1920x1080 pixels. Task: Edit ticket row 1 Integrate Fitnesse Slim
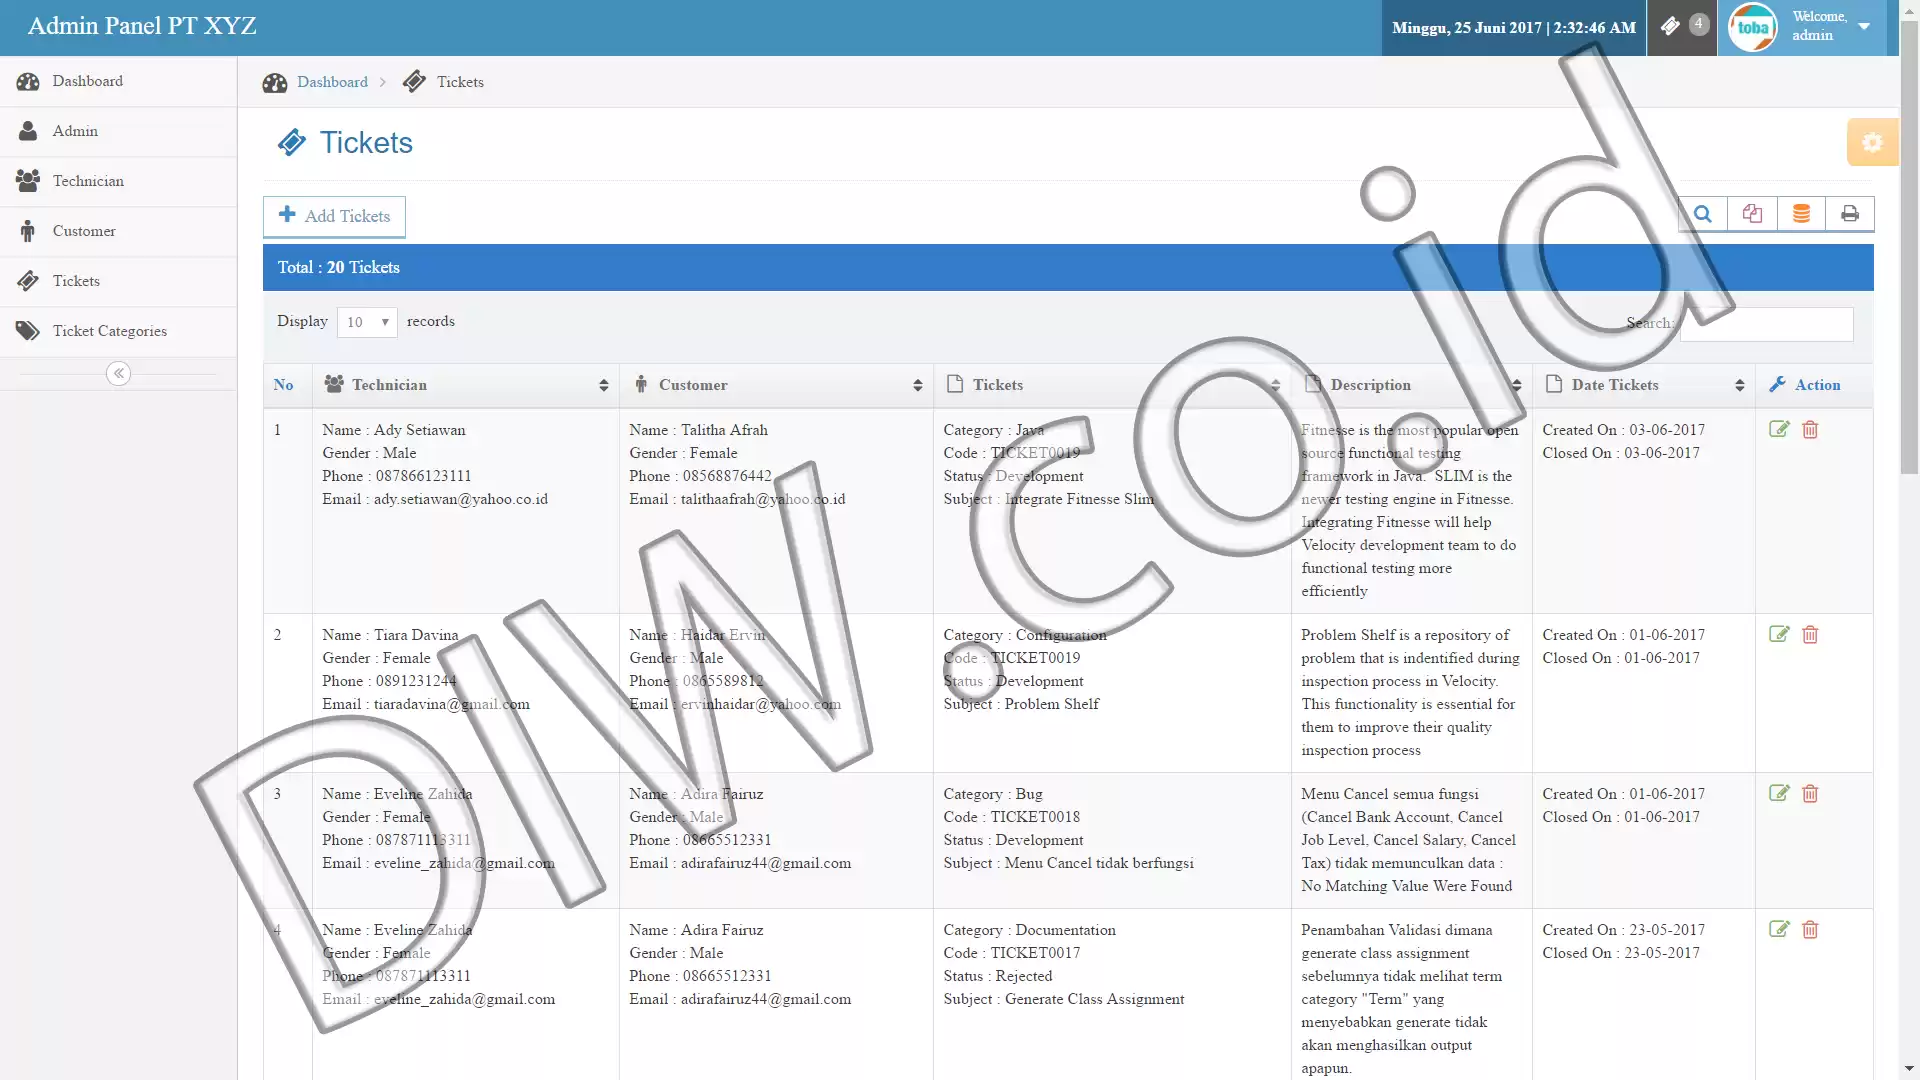coord(1779,429)
